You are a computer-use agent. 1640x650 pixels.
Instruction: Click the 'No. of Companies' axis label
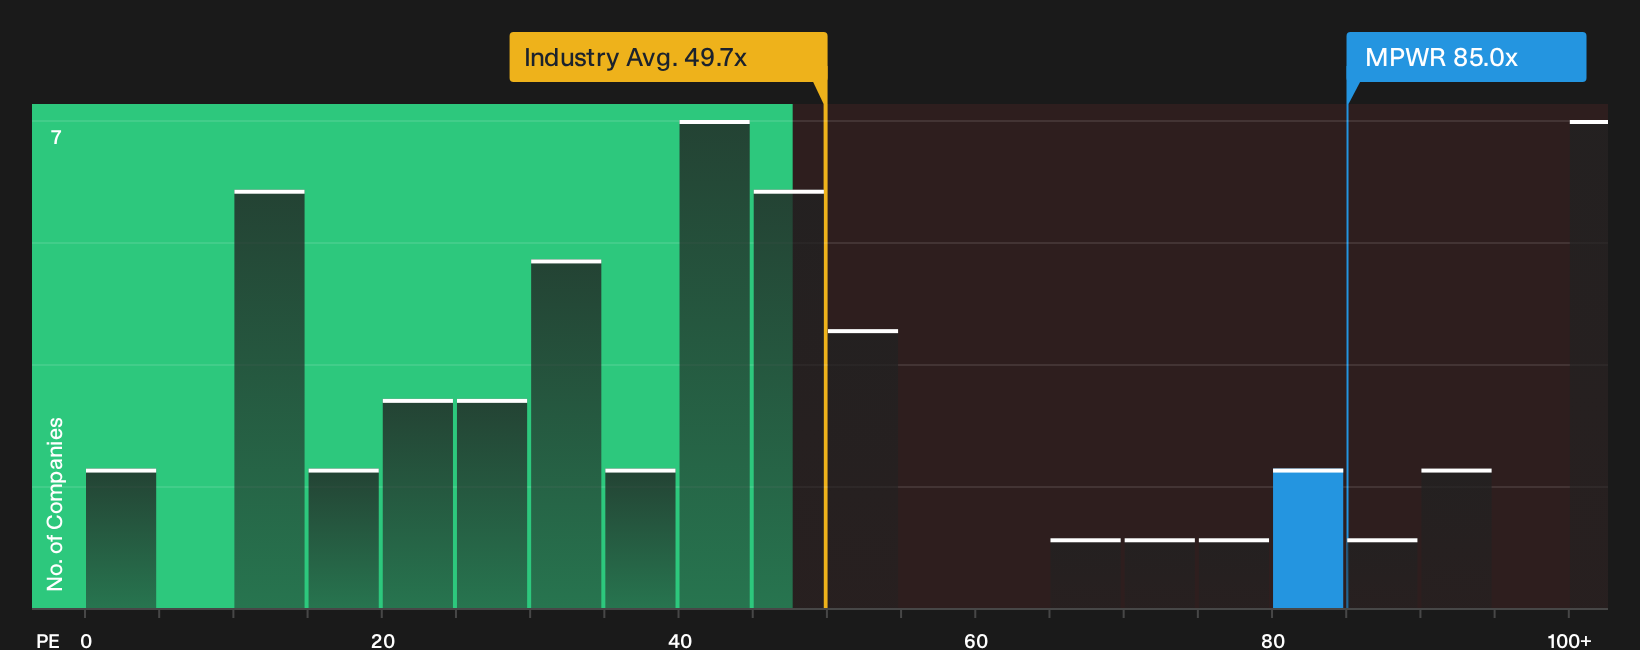(55, 504)
